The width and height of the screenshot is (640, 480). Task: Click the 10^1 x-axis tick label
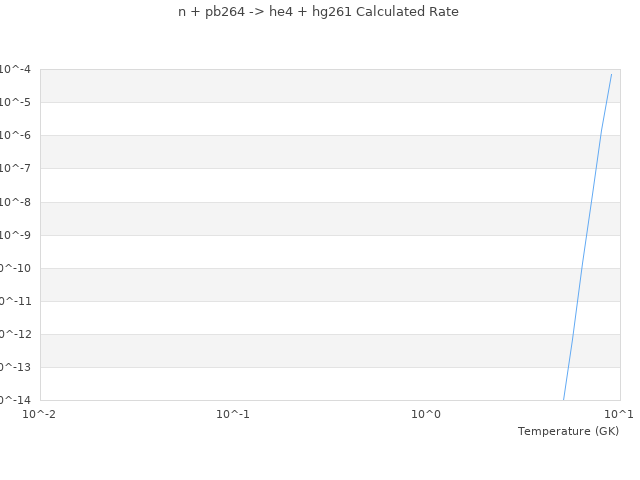pos(619,413)
